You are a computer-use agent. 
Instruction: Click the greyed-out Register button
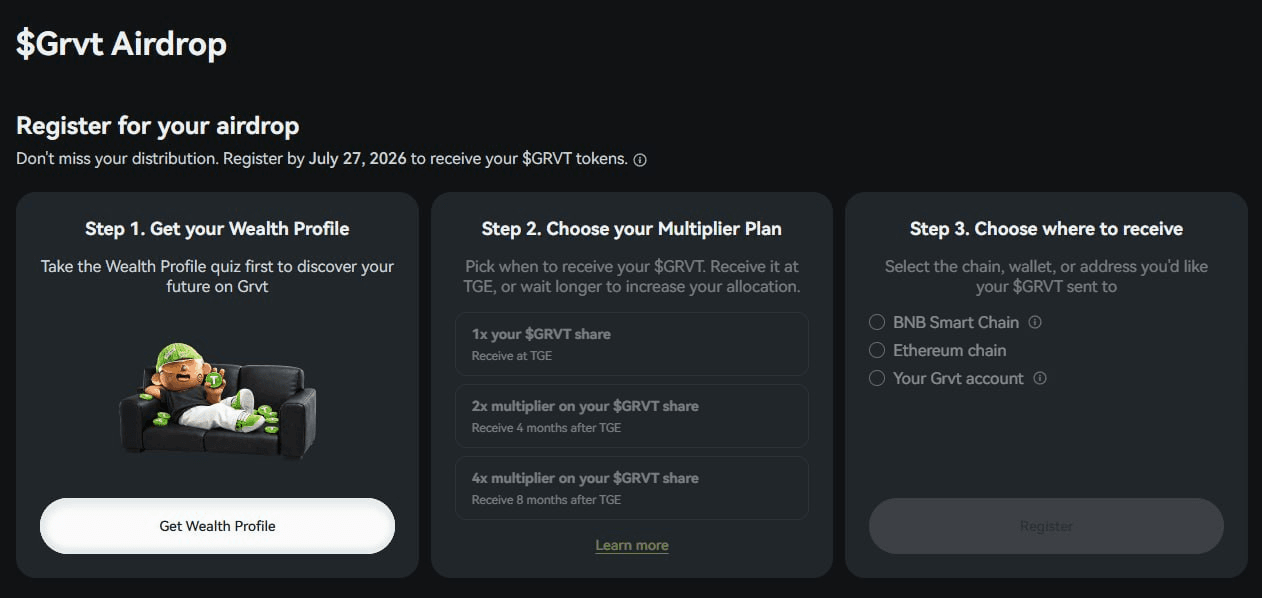pyautogui.click(x=1046, y=526)
